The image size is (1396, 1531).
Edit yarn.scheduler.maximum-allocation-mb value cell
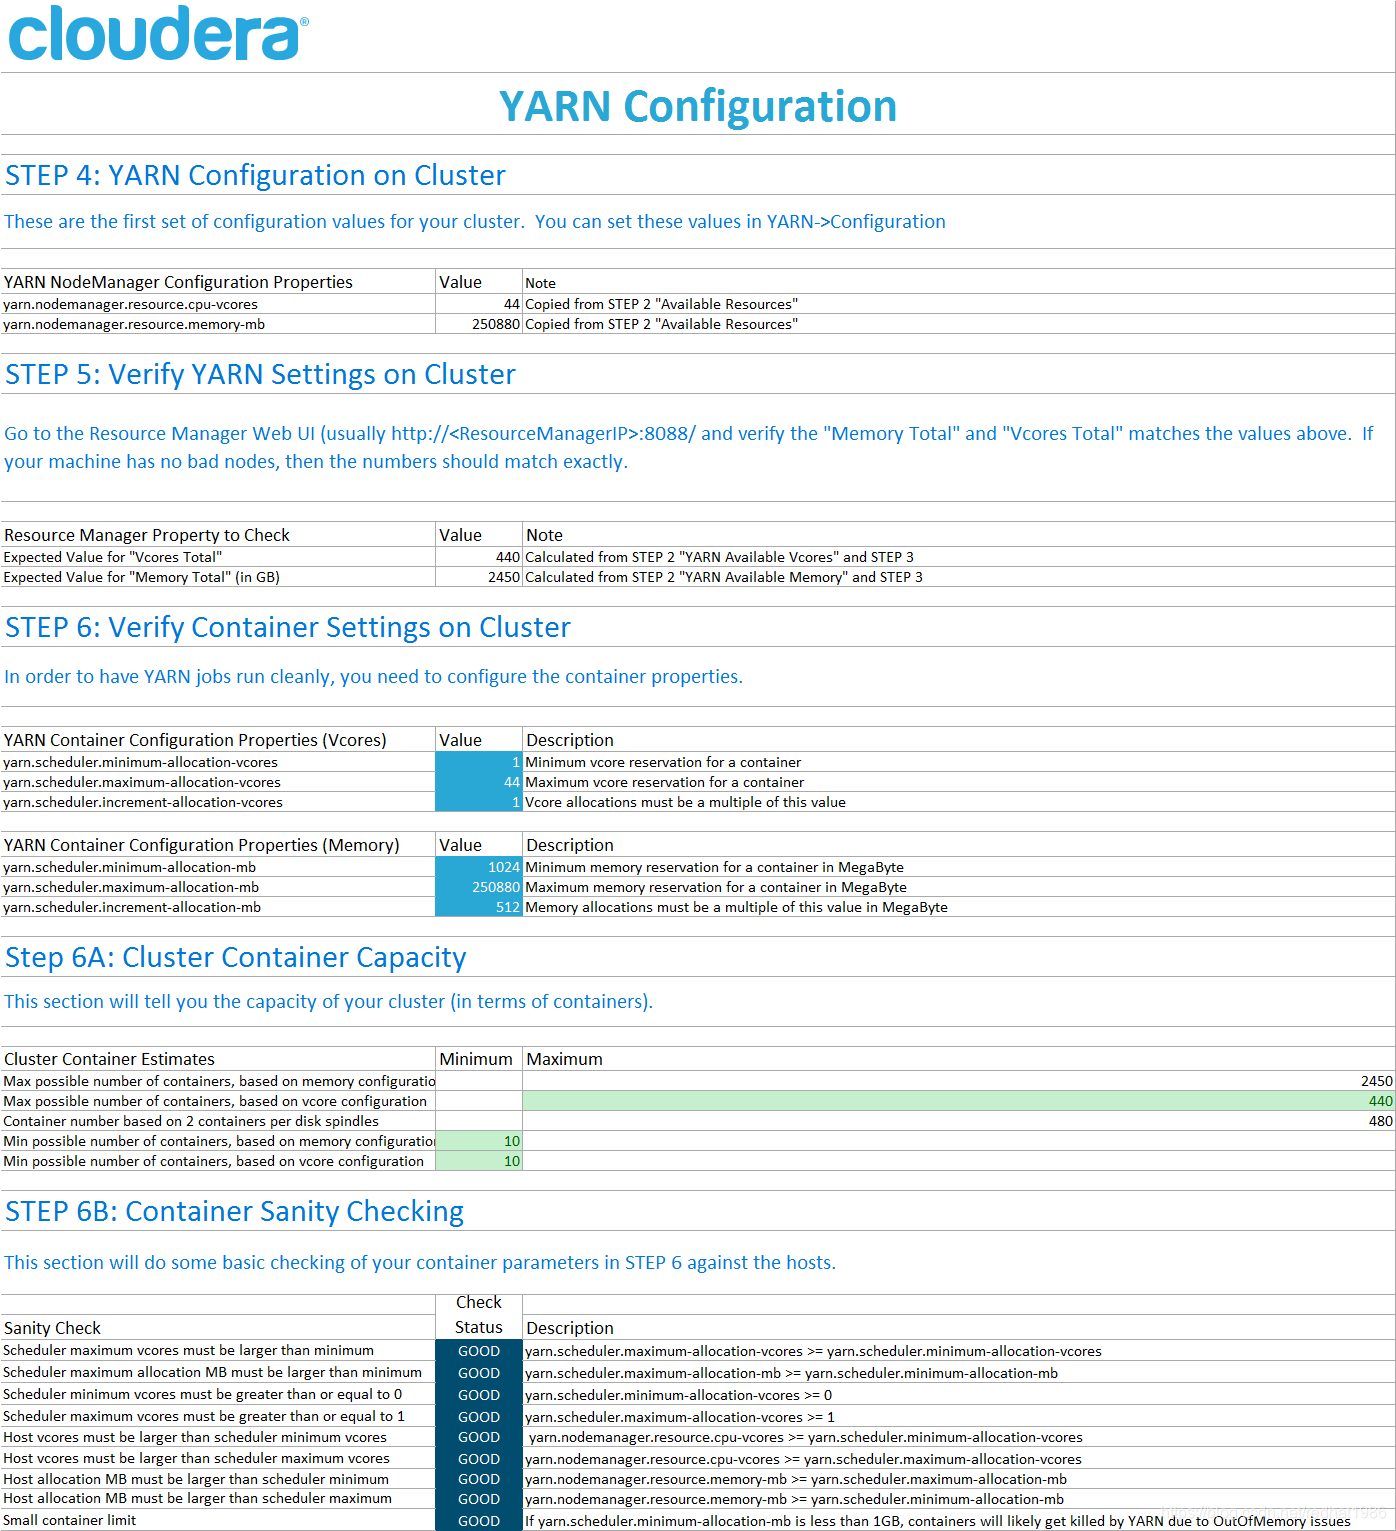[479, 887]
